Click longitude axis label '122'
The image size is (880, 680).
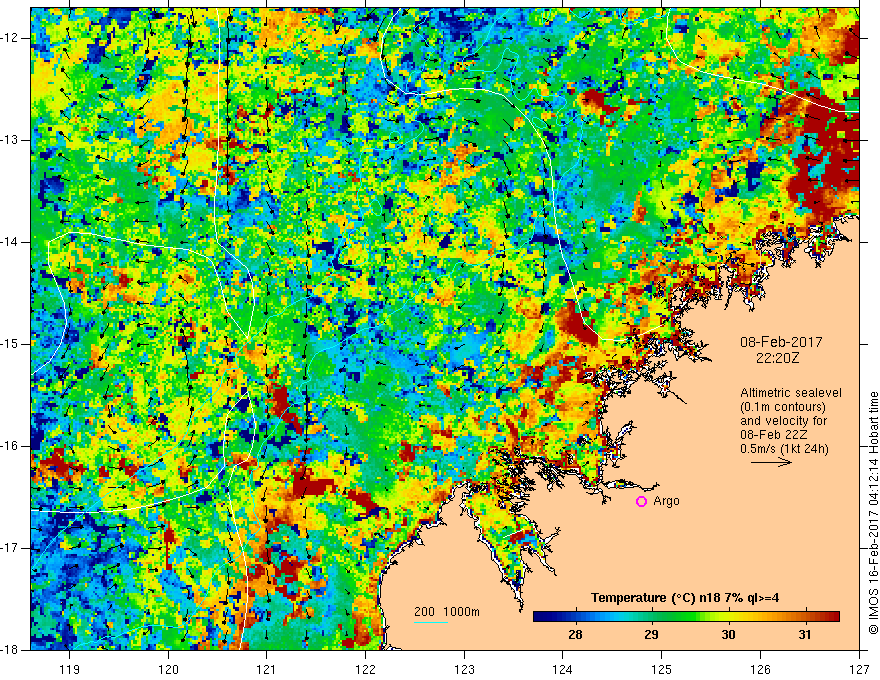point(365,669)
